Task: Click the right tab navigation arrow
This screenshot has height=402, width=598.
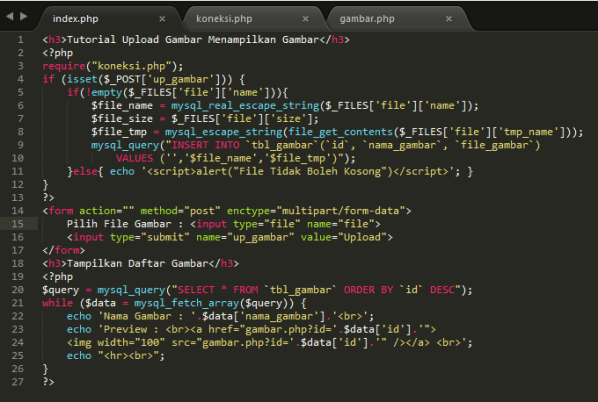Action: pos(24,16)
